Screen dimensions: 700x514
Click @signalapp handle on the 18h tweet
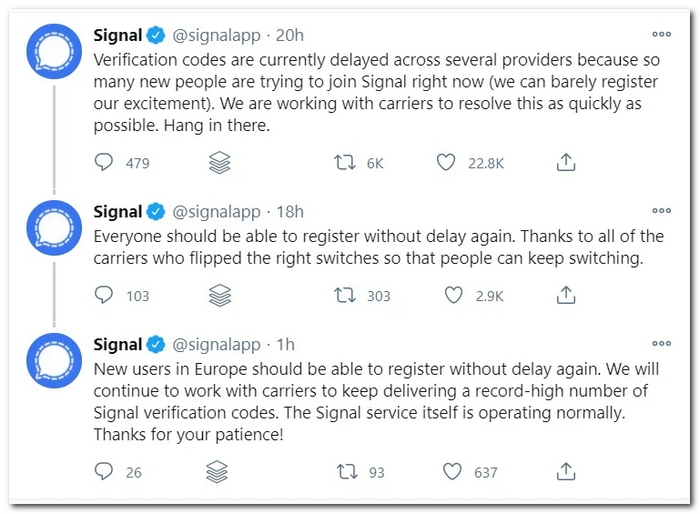click(x=217, y=212)
